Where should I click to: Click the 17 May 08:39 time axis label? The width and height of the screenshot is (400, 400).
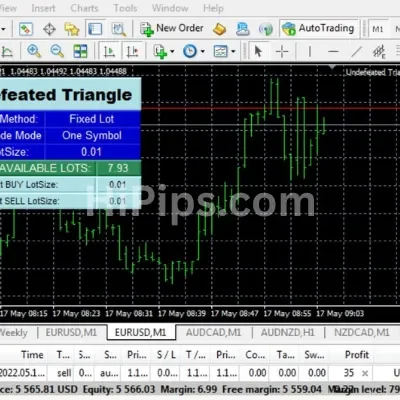182,313
